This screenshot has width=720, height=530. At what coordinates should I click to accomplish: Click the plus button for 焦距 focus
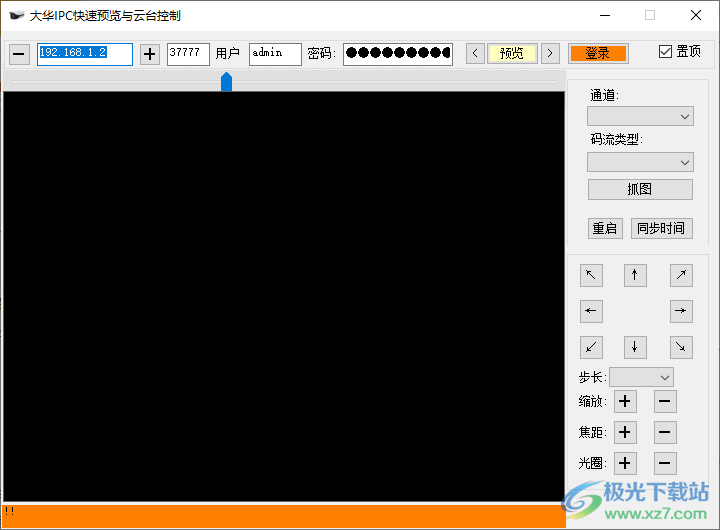pos(625,432)
